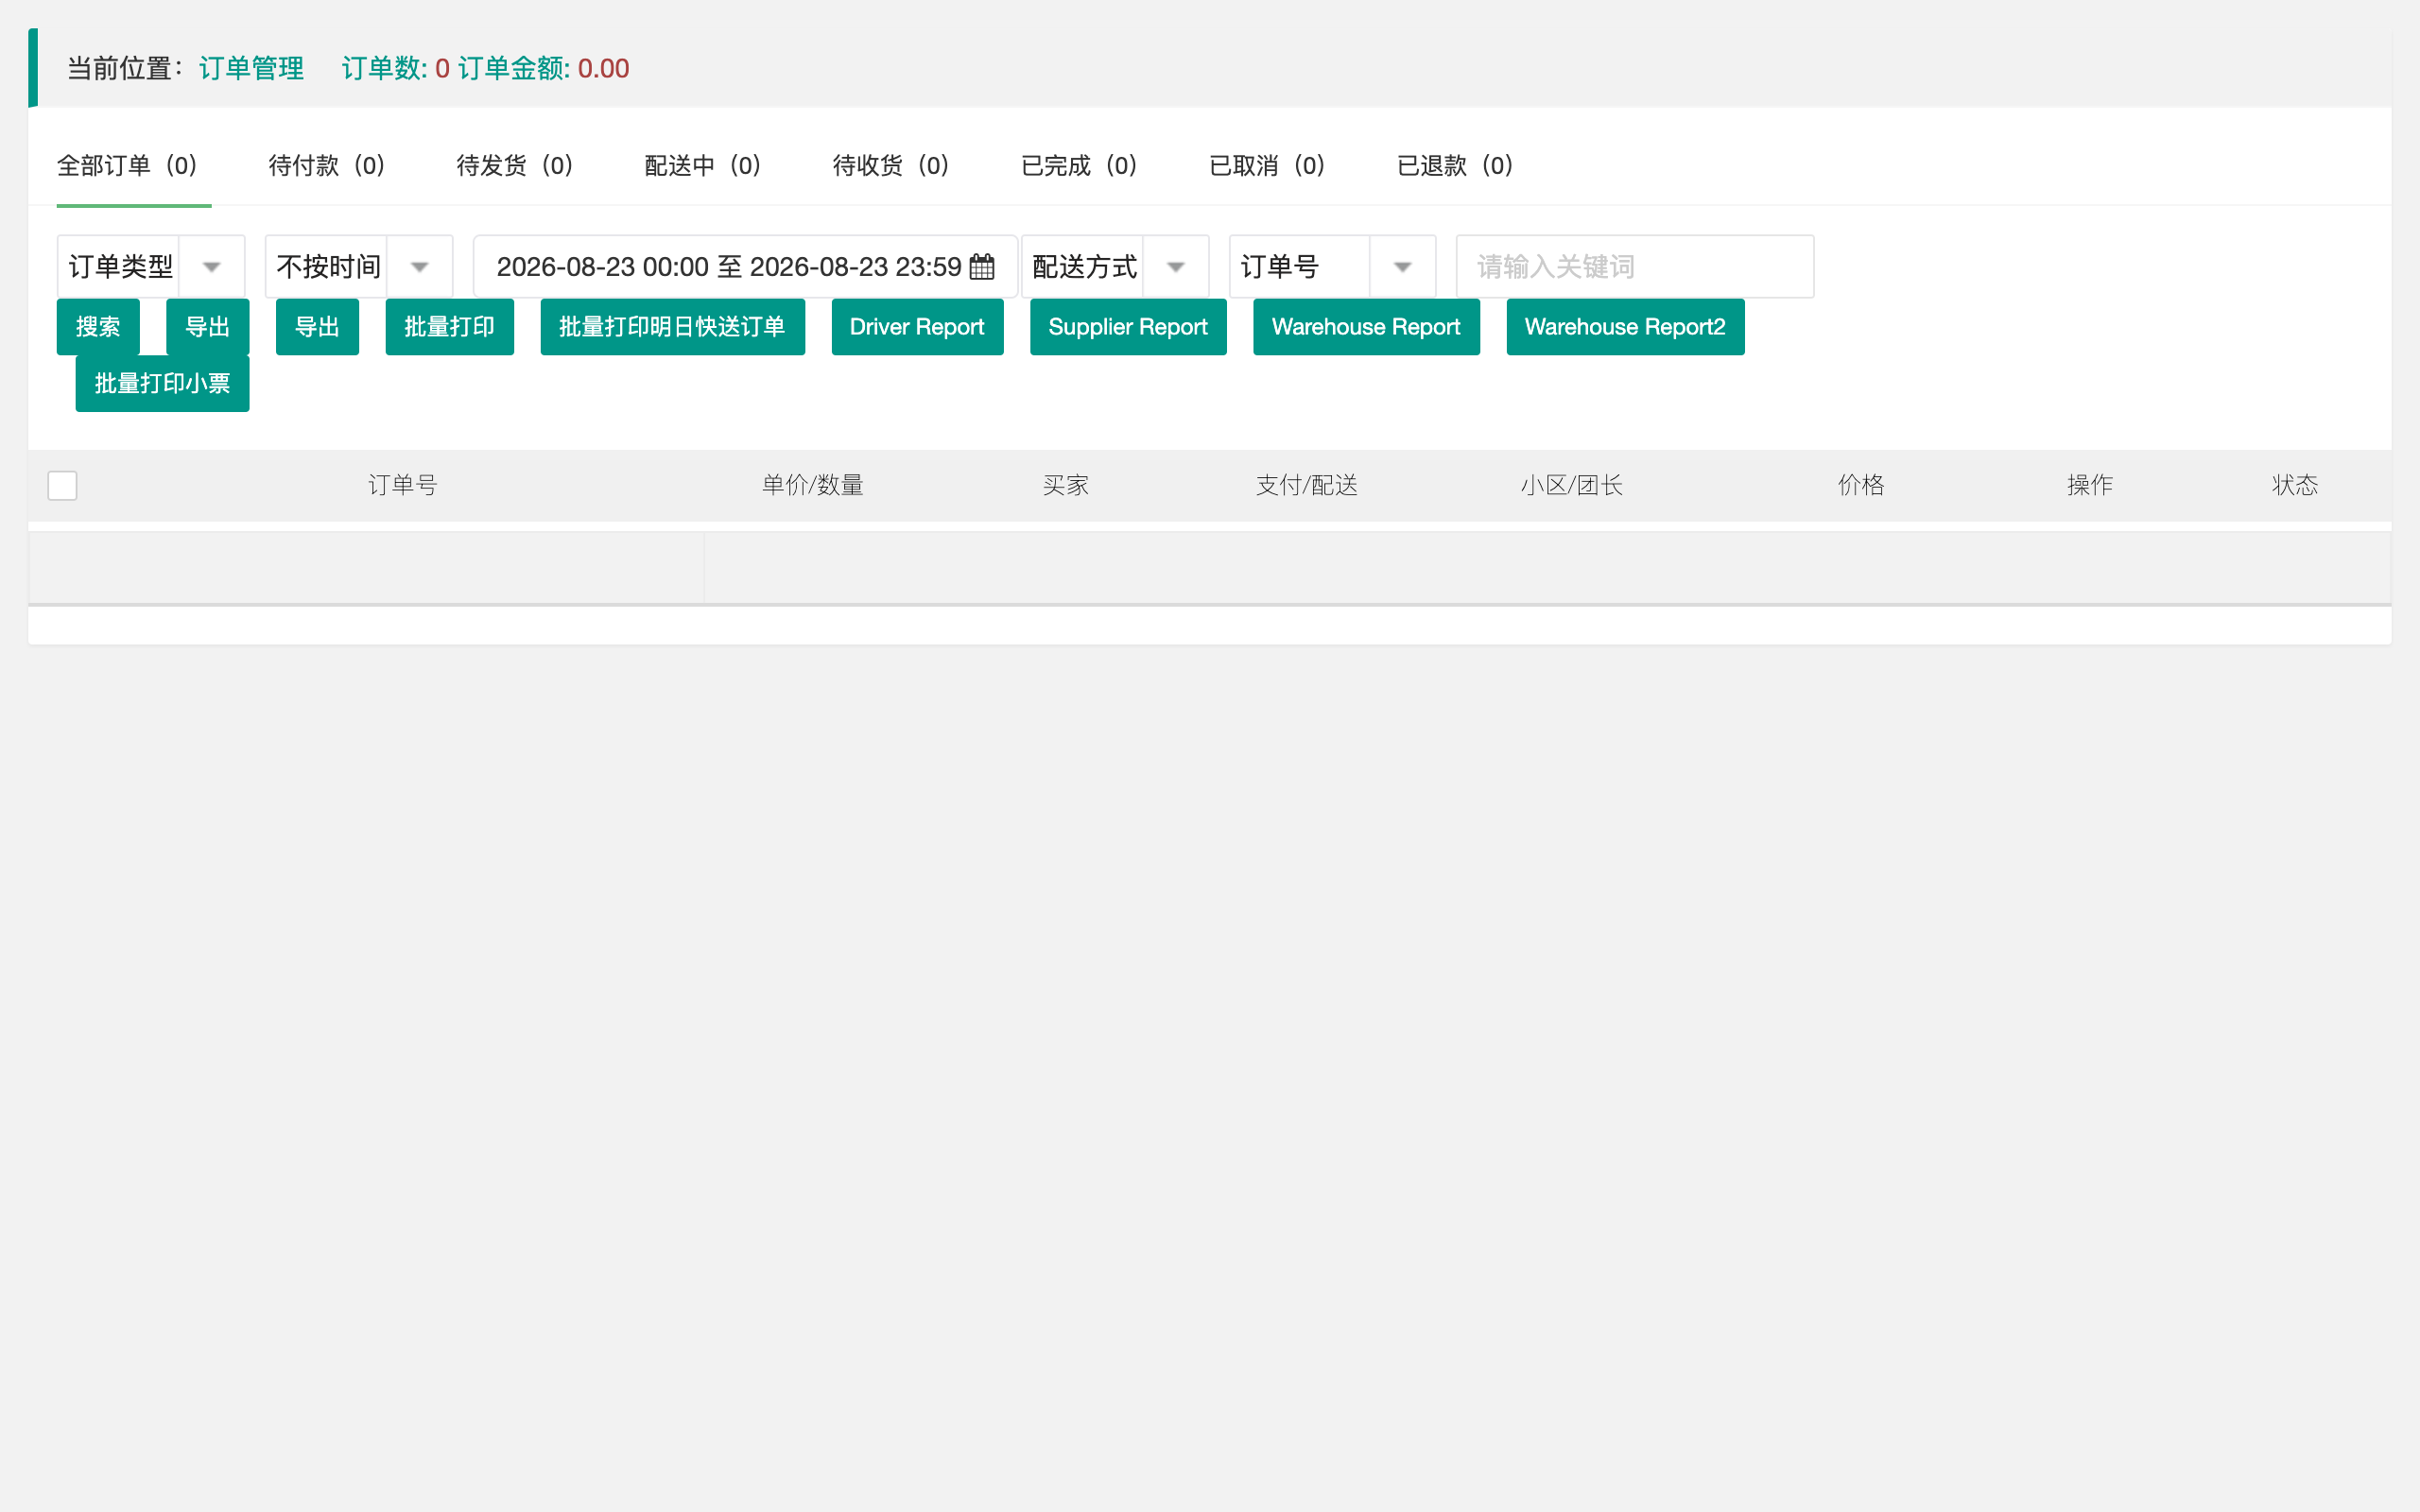The width and height of the screenshot is (2420, 1512).
Task: Click the date range input field
Action: click(745, 267)
